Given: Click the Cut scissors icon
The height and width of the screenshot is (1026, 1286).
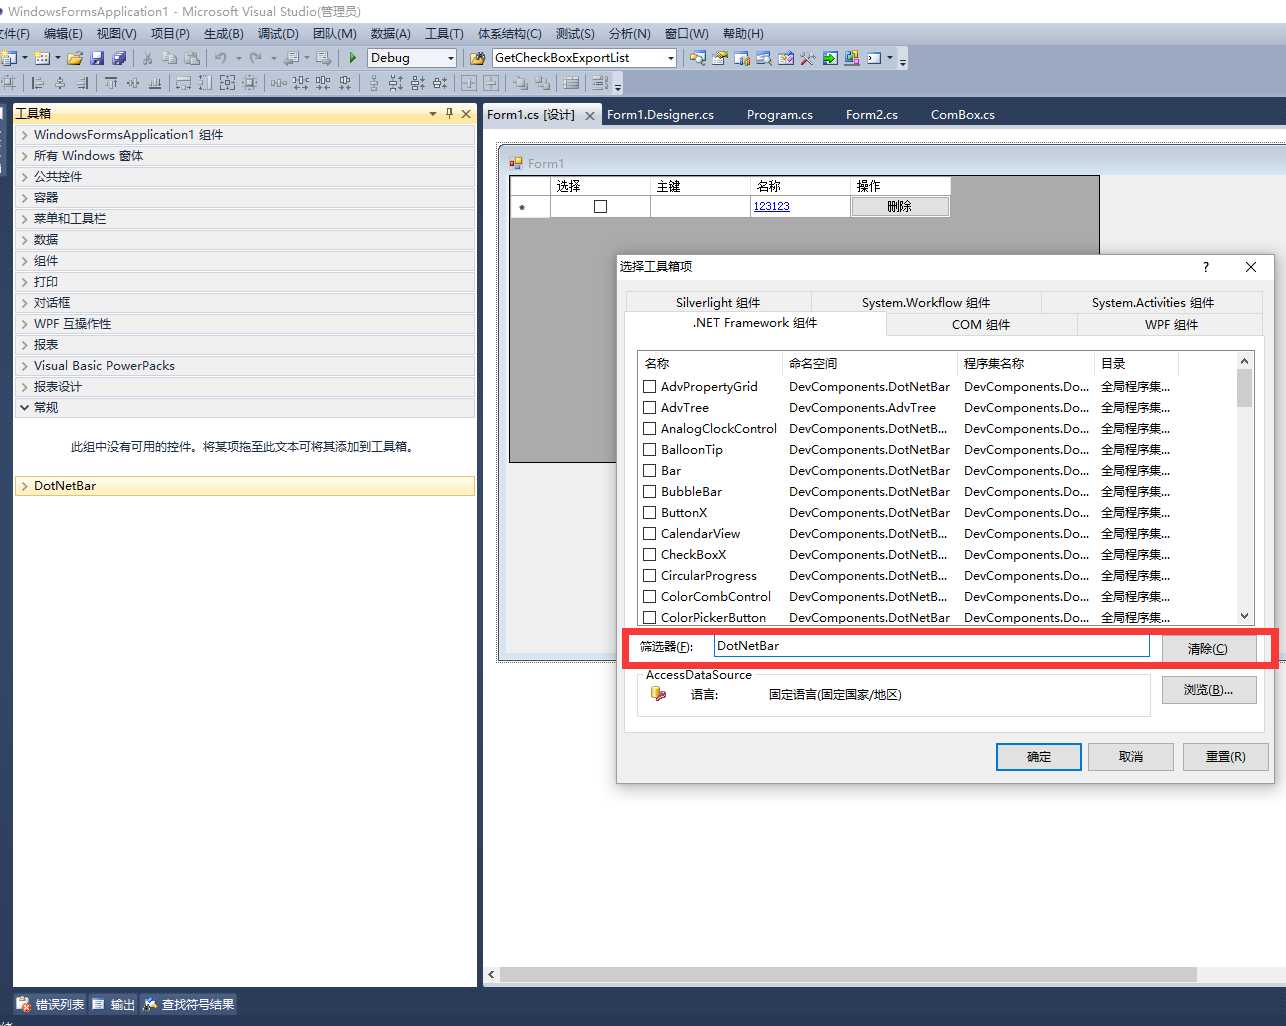Looking at the screenshot, I should (x=147, y=58).
